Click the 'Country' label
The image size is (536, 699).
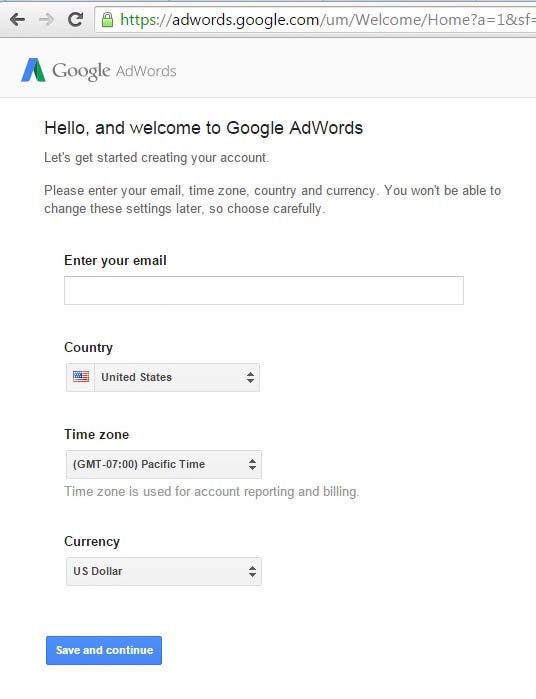tap(88, 347)
